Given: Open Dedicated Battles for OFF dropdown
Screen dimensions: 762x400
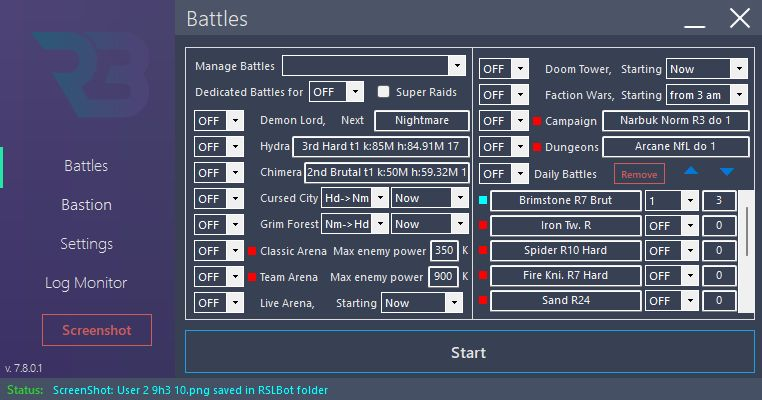Looking at the screenshot, I should pyautogui.click(x=336, y=92).
